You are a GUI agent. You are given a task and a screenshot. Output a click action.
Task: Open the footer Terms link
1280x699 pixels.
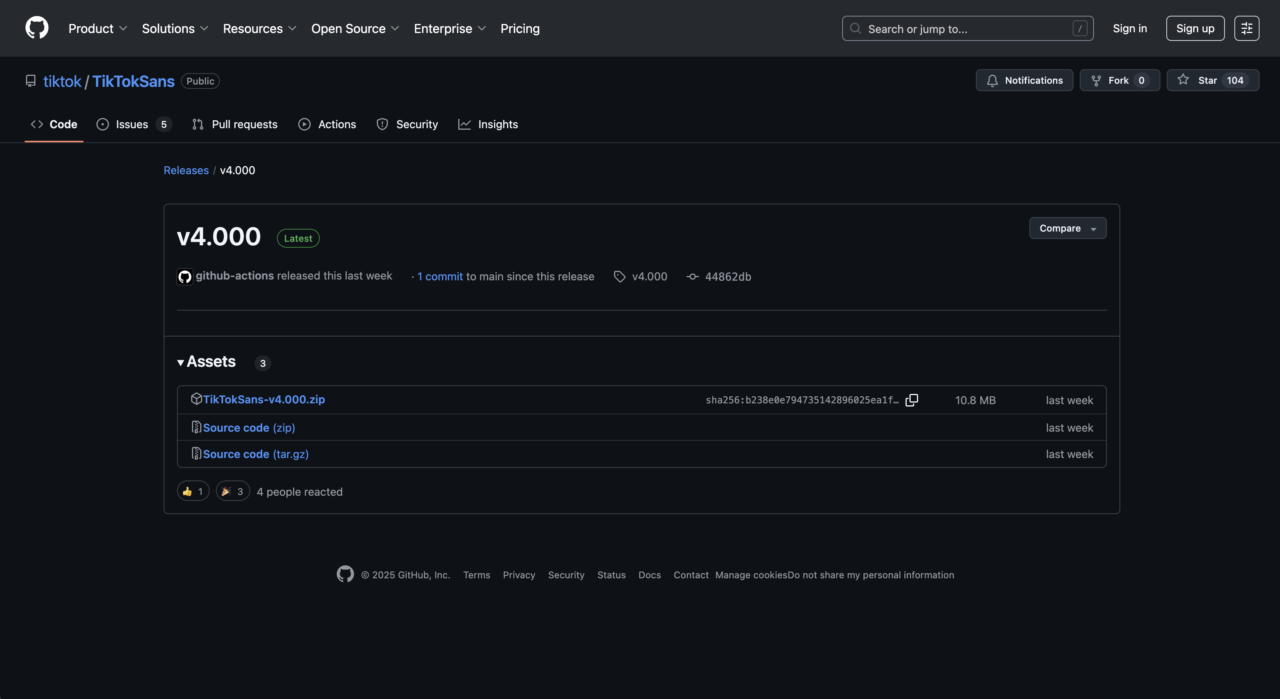[x=477, y=575]
